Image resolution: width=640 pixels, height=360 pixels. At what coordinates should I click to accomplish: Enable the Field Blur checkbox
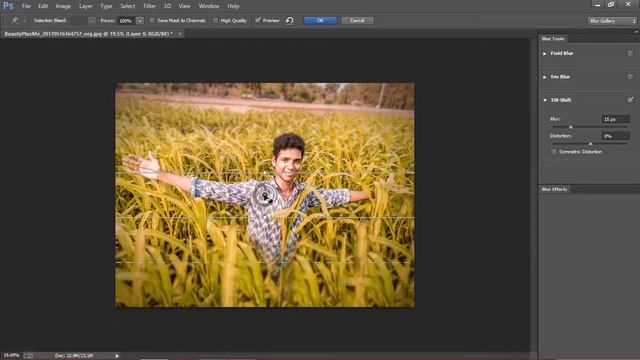[x=630, y=53]
